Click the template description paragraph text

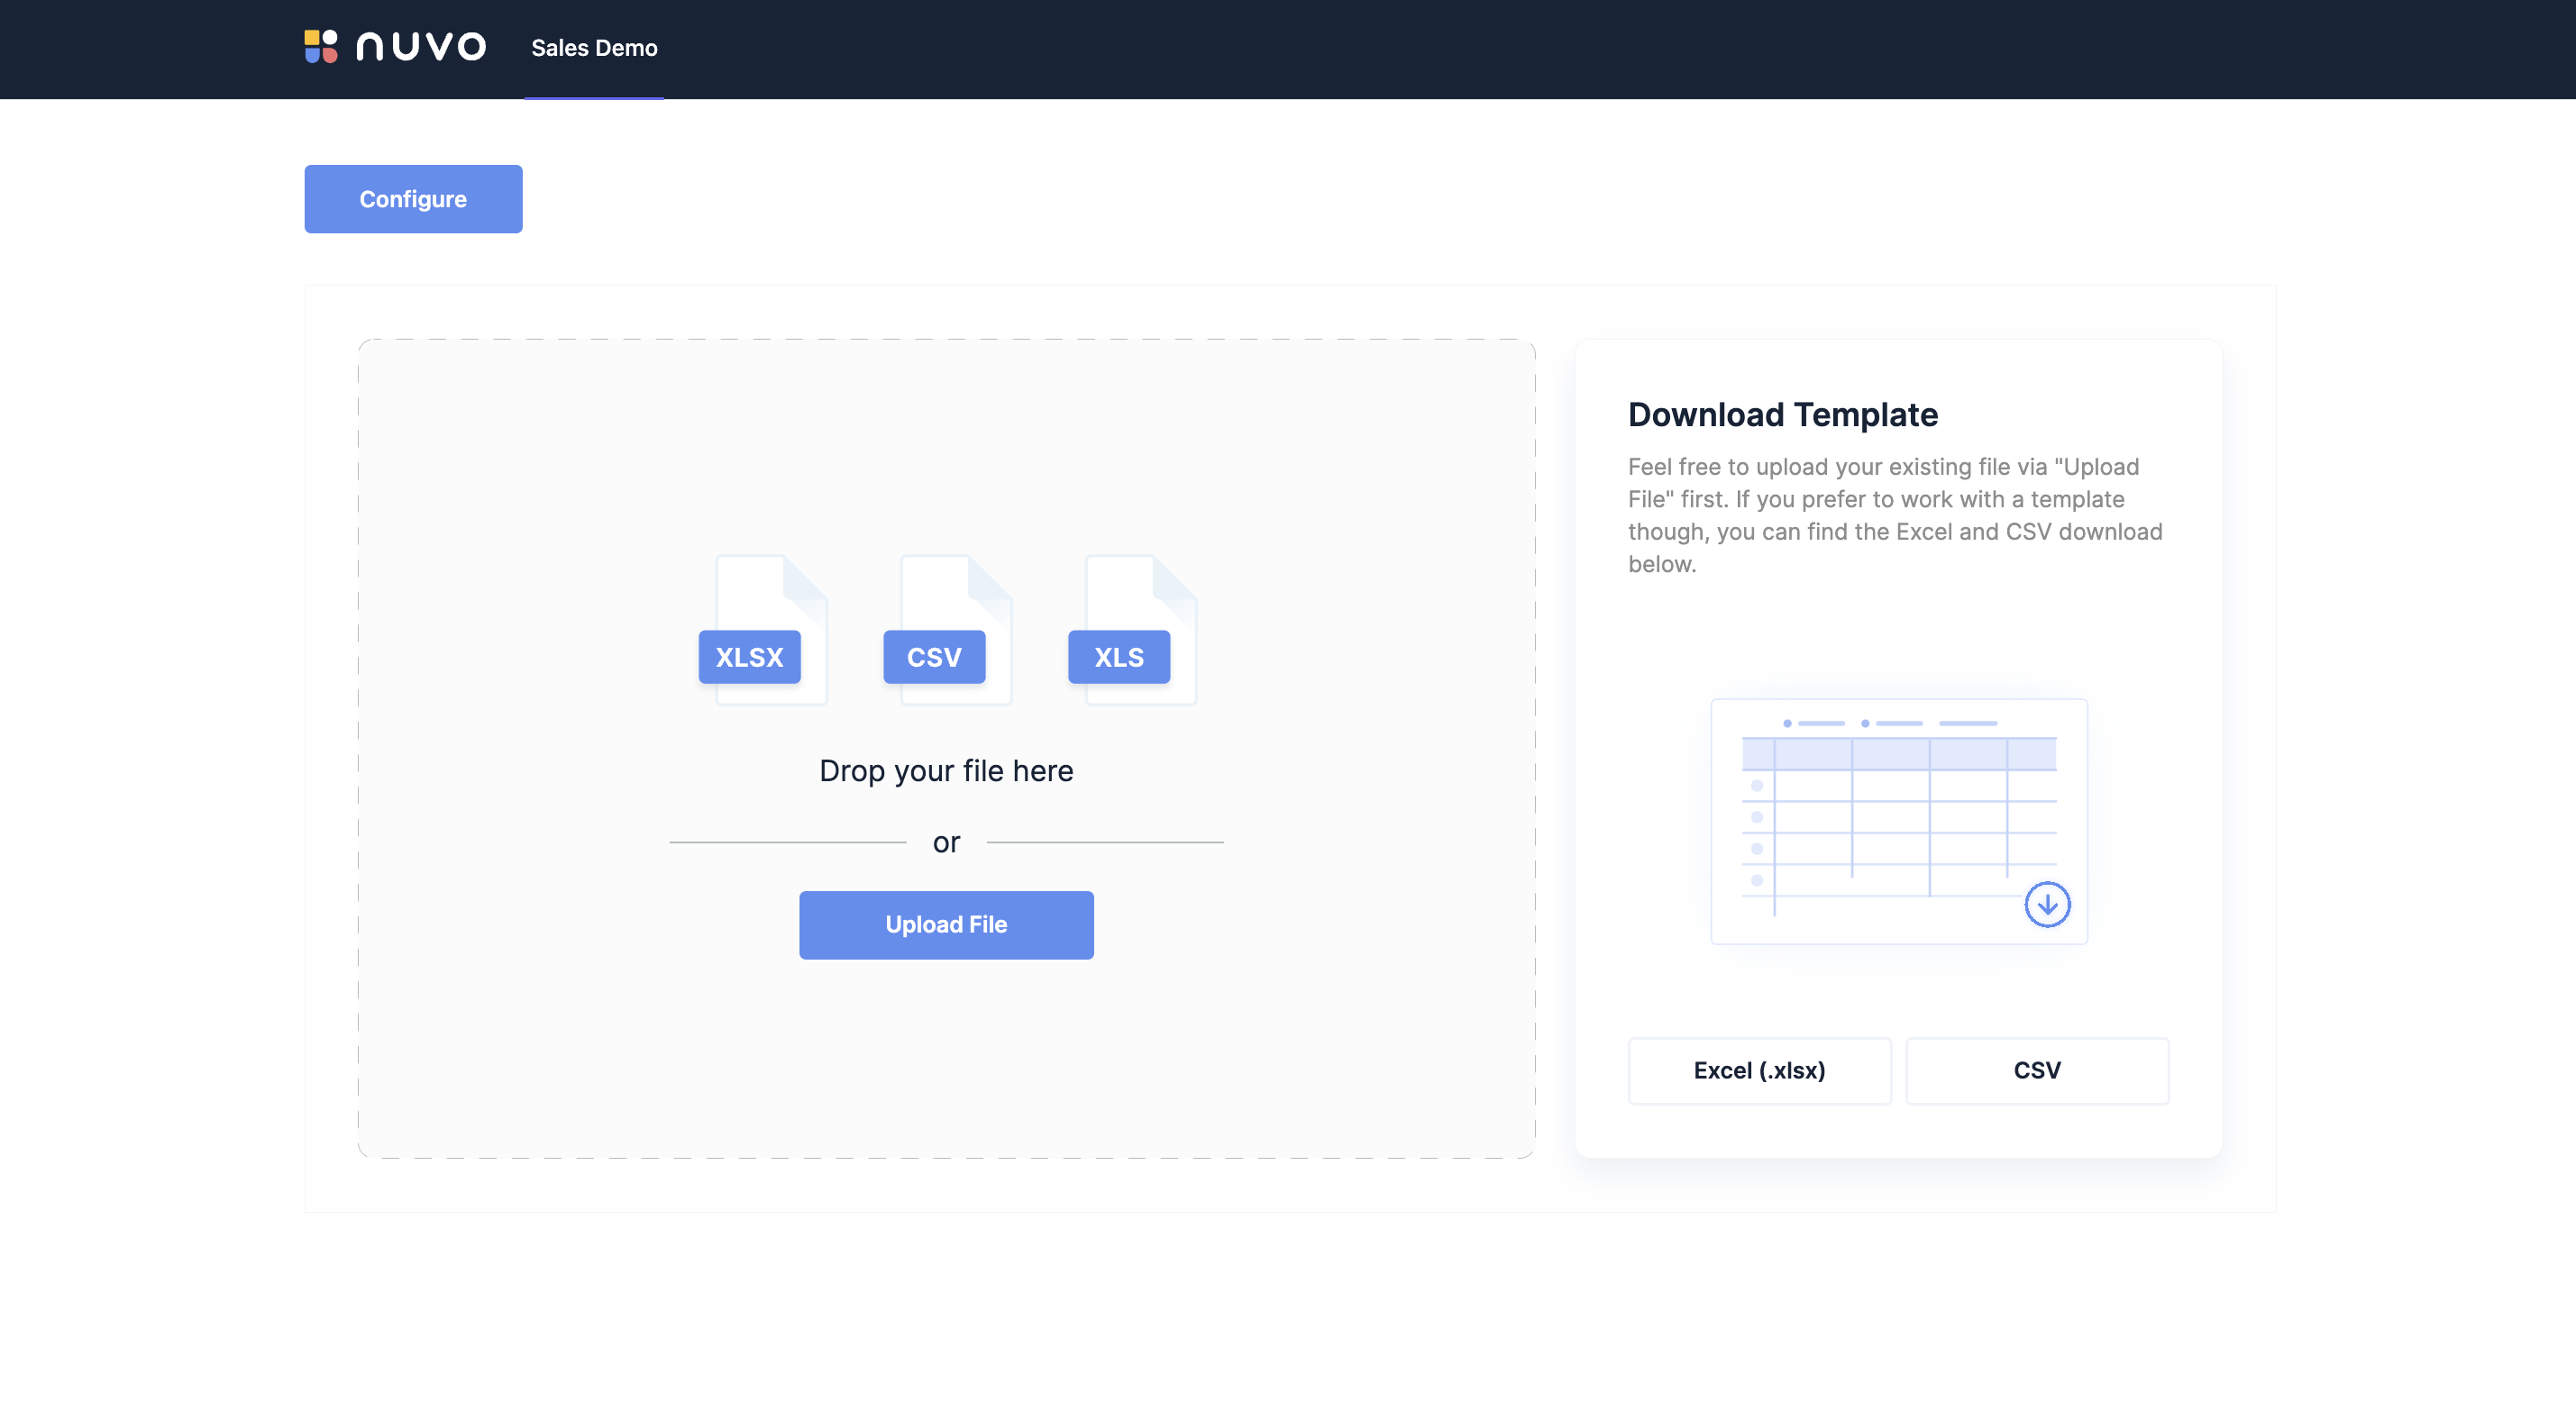coord(1894,515)
